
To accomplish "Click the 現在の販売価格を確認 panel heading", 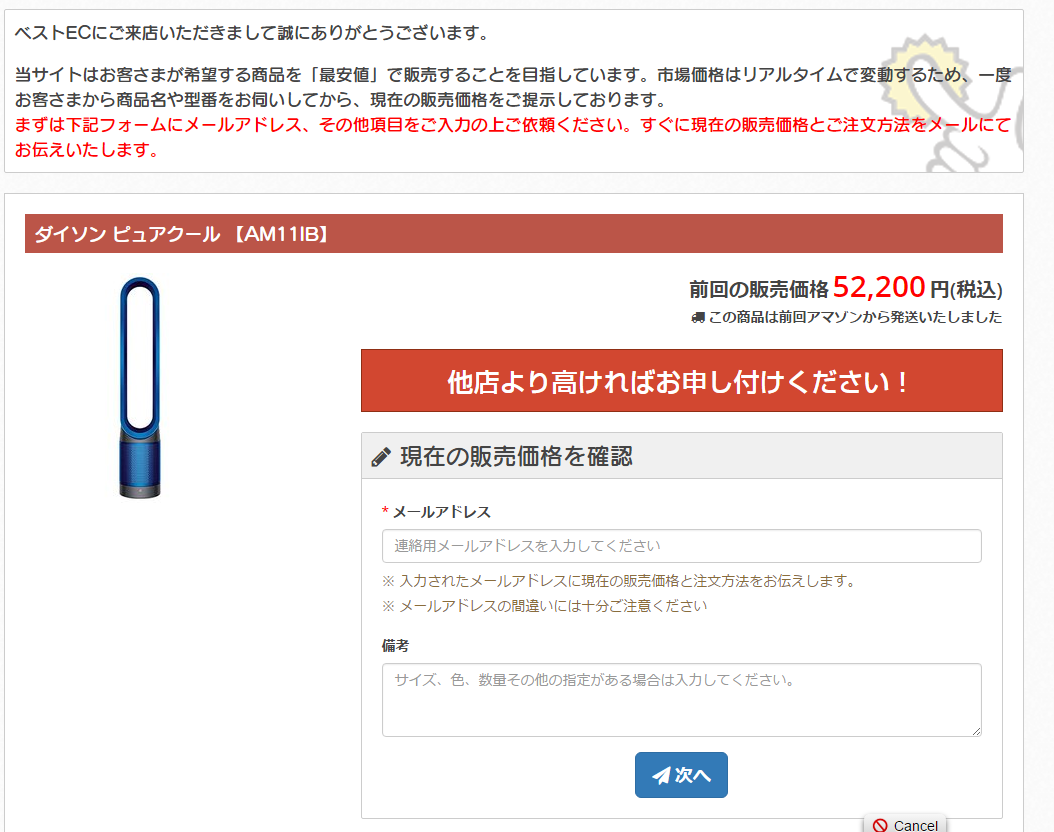I will (682, 456).
